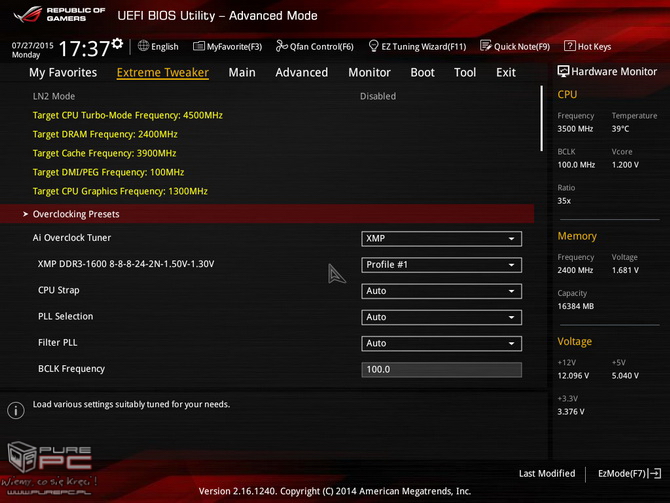Select the CPU Strap label
This screenshot has width=670, height=503.
(x=59, y=290)
